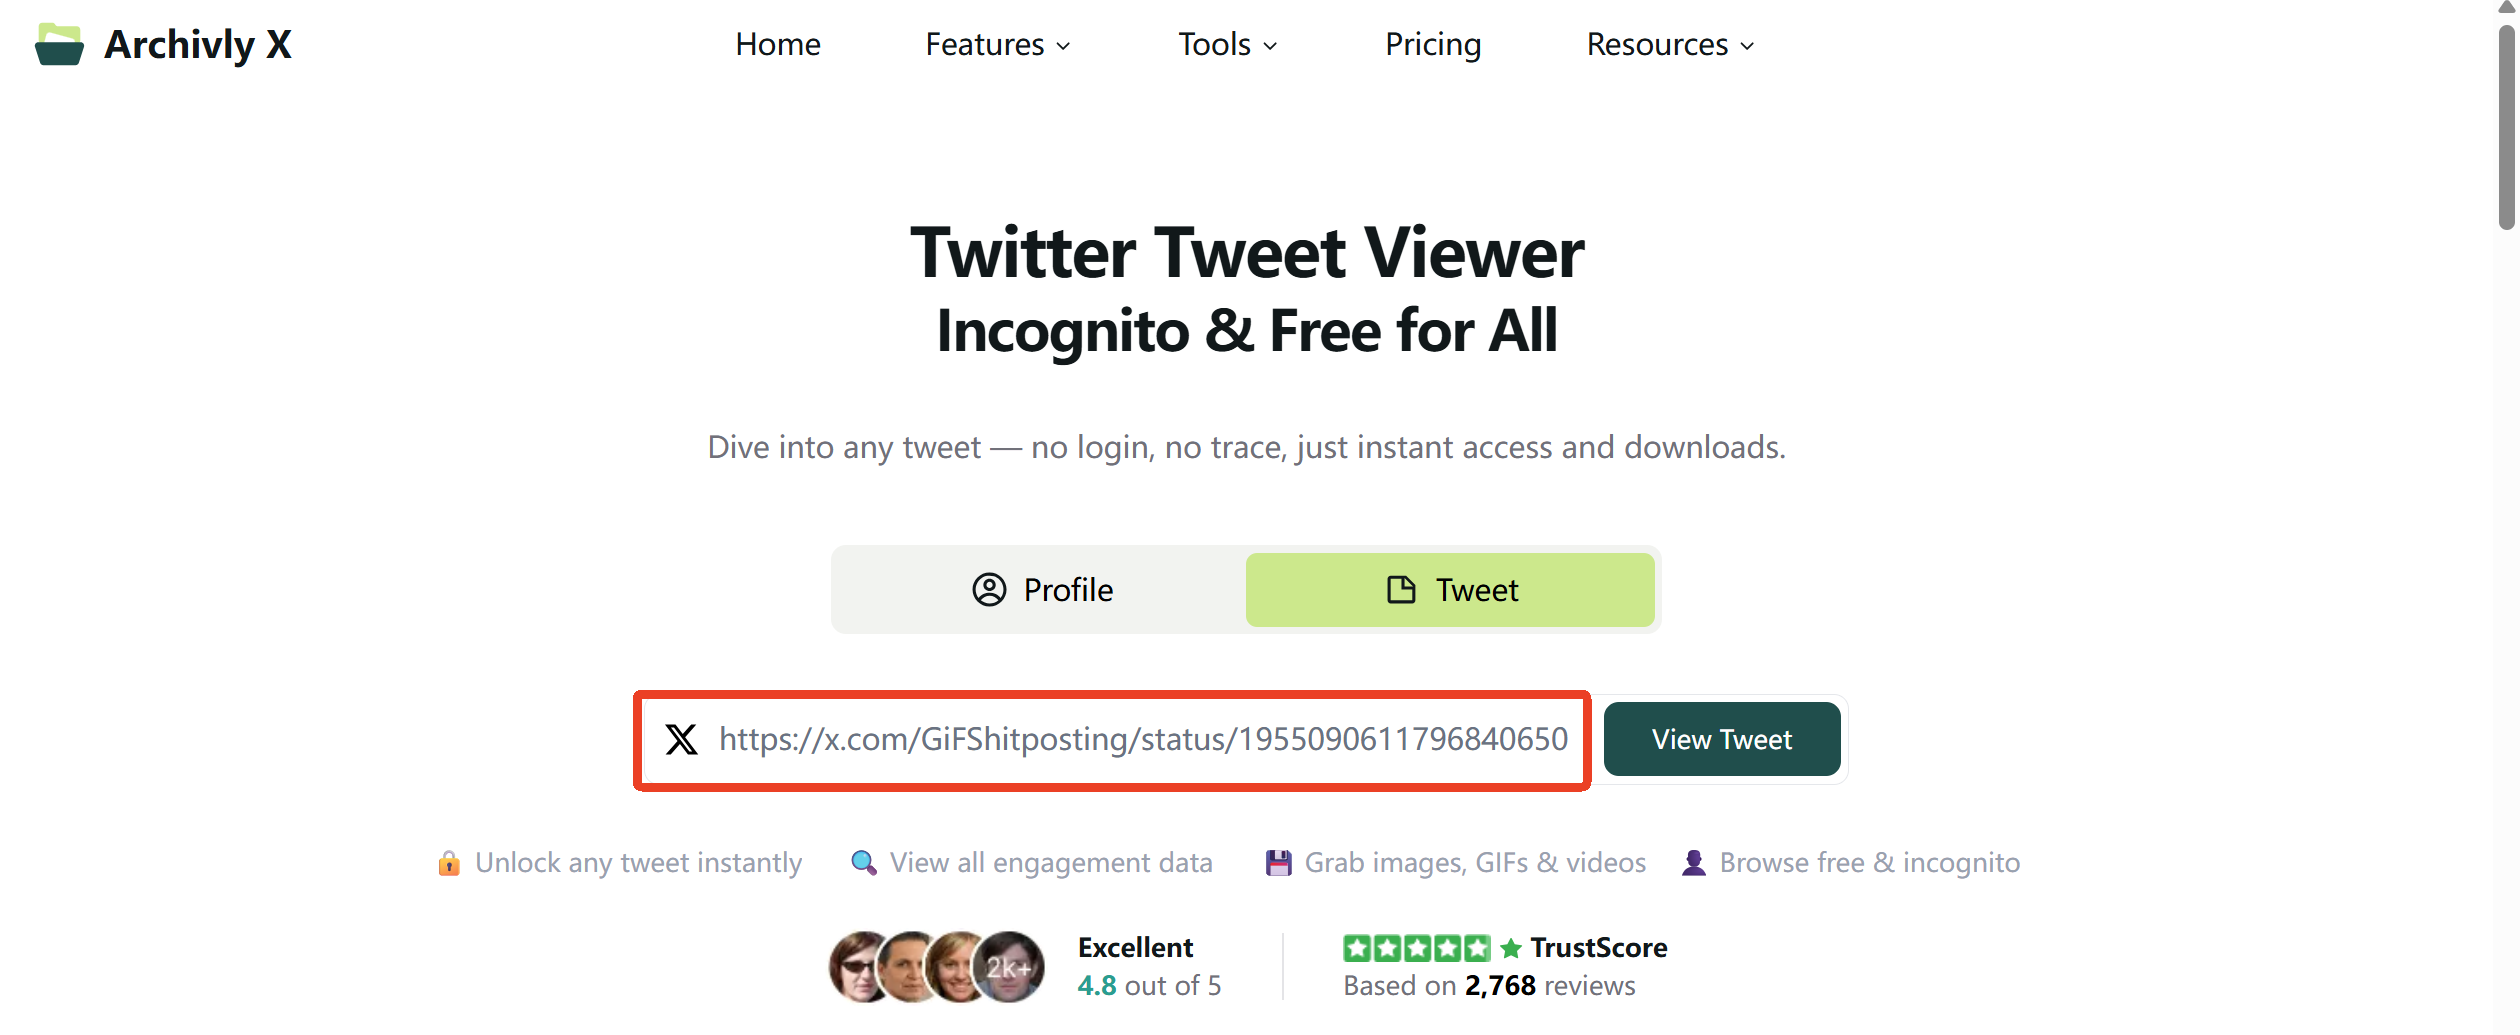This screenshot has width=2520, height=1035.
Task: Switch the viewer mode to Profile
Action: coord(1042,590)
